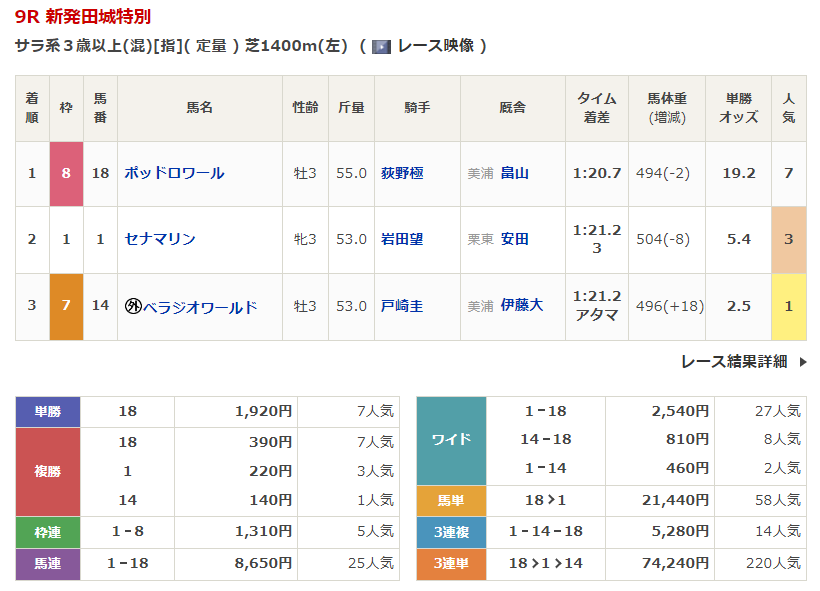Click trainer 畠山 link
This screenshot has width=820, height=591.
click(514, 173)
